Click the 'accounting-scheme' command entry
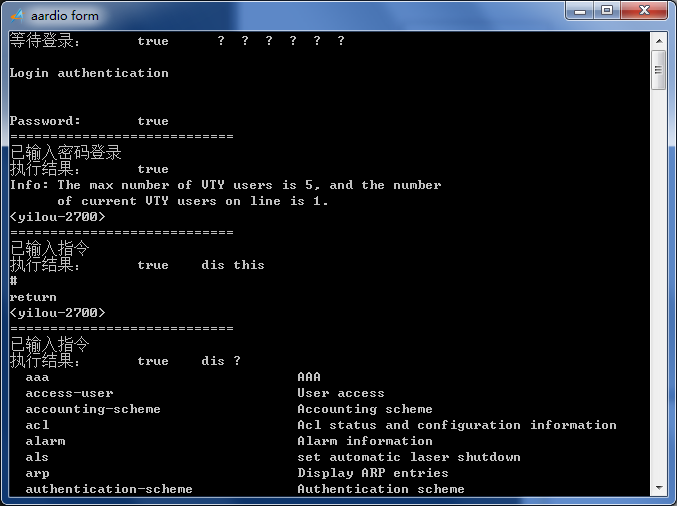677x506 pixels. click(93, 409)
